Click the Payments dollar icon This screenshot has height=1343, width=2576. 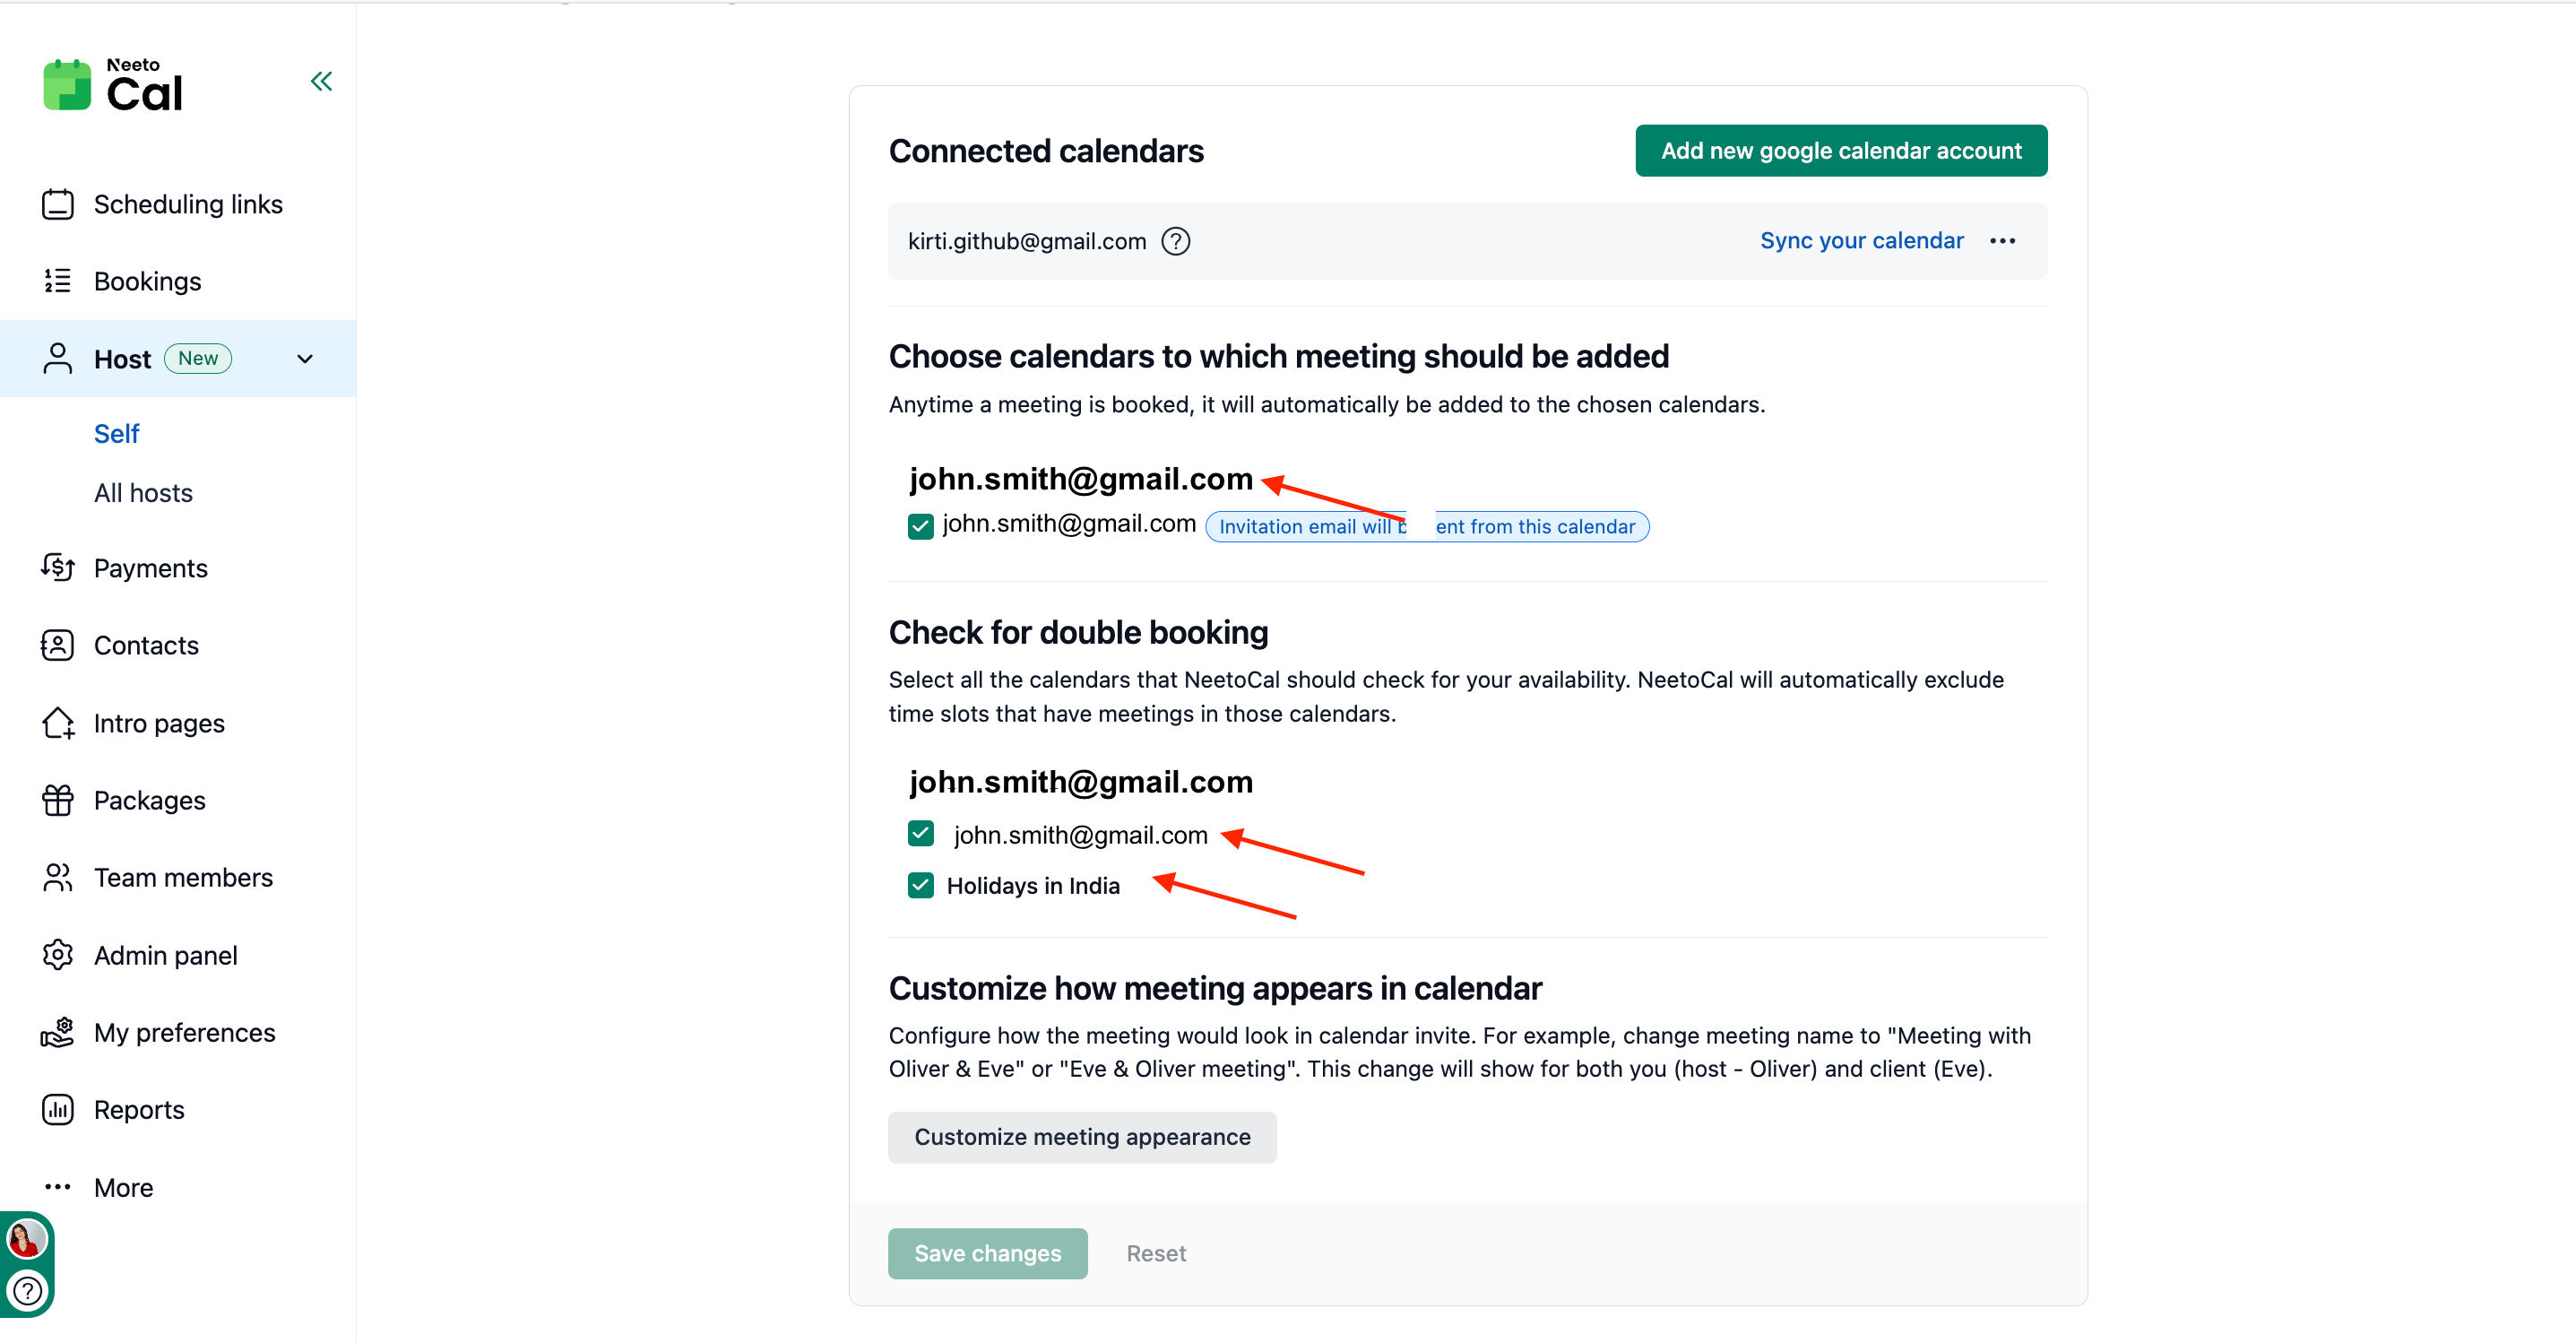(58, 568)
